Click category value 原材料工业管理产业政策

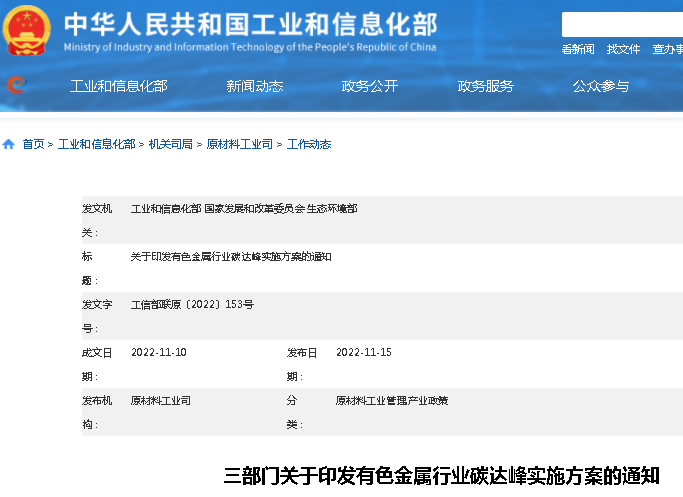coord(392,400)
